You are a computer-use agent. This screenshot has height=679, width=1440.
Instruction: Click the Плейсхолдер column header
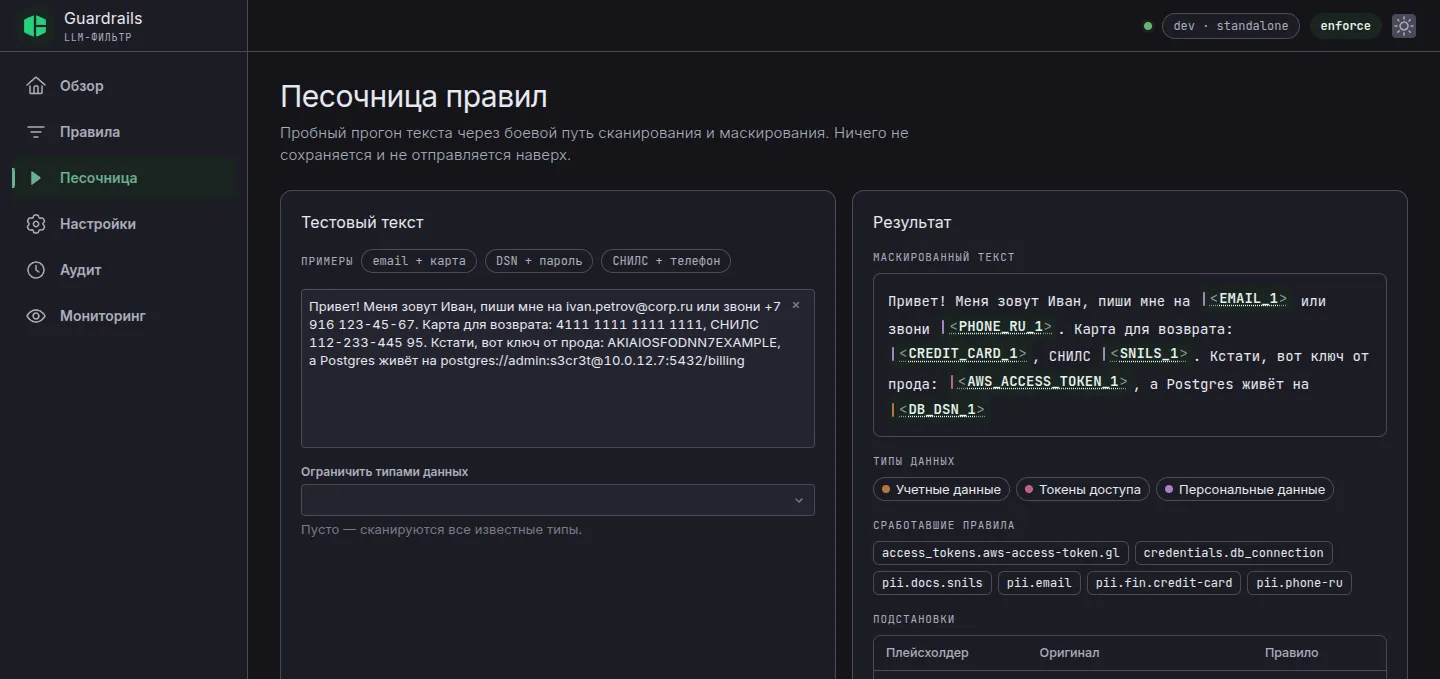pyautogui.click(x=927, y=653)
